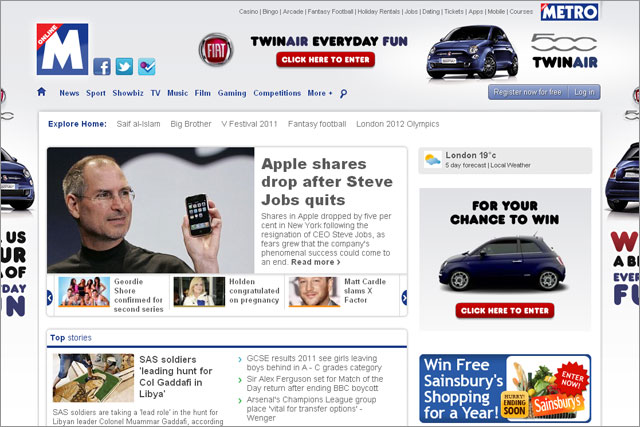
Task: Open Geordie Shore thumbnail image
Action: click(x=84, y=291)
